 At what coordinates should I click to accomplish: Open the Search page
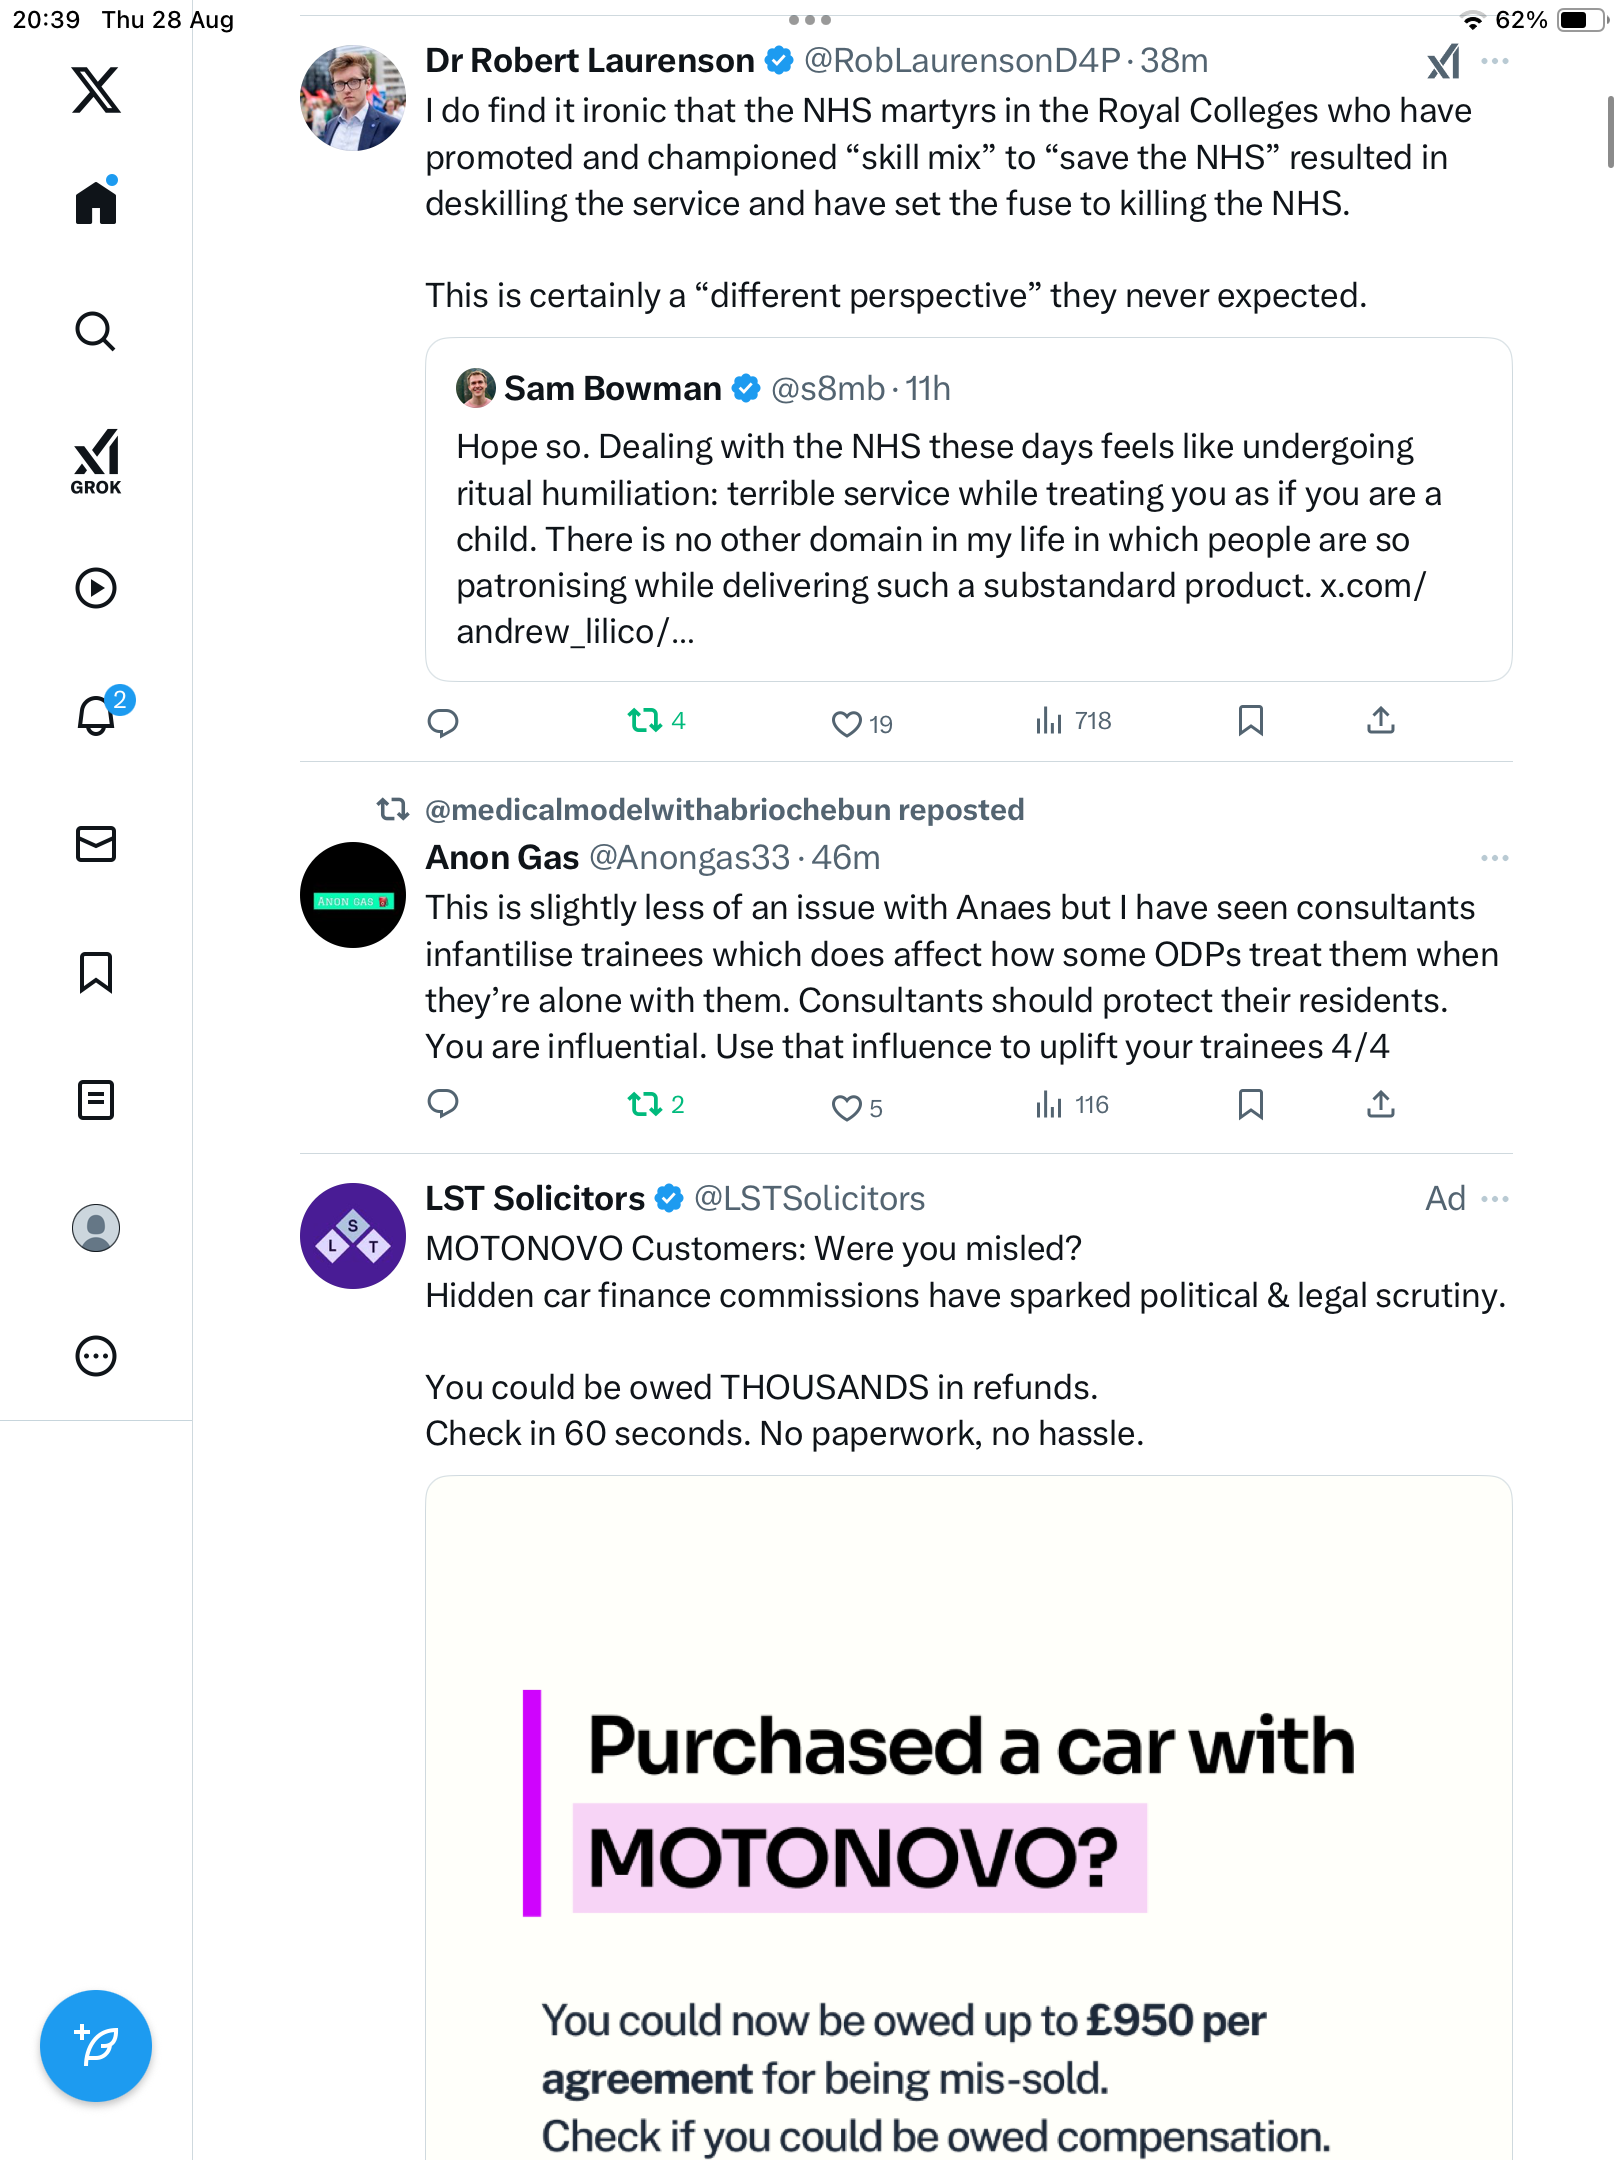coord(96,331)
